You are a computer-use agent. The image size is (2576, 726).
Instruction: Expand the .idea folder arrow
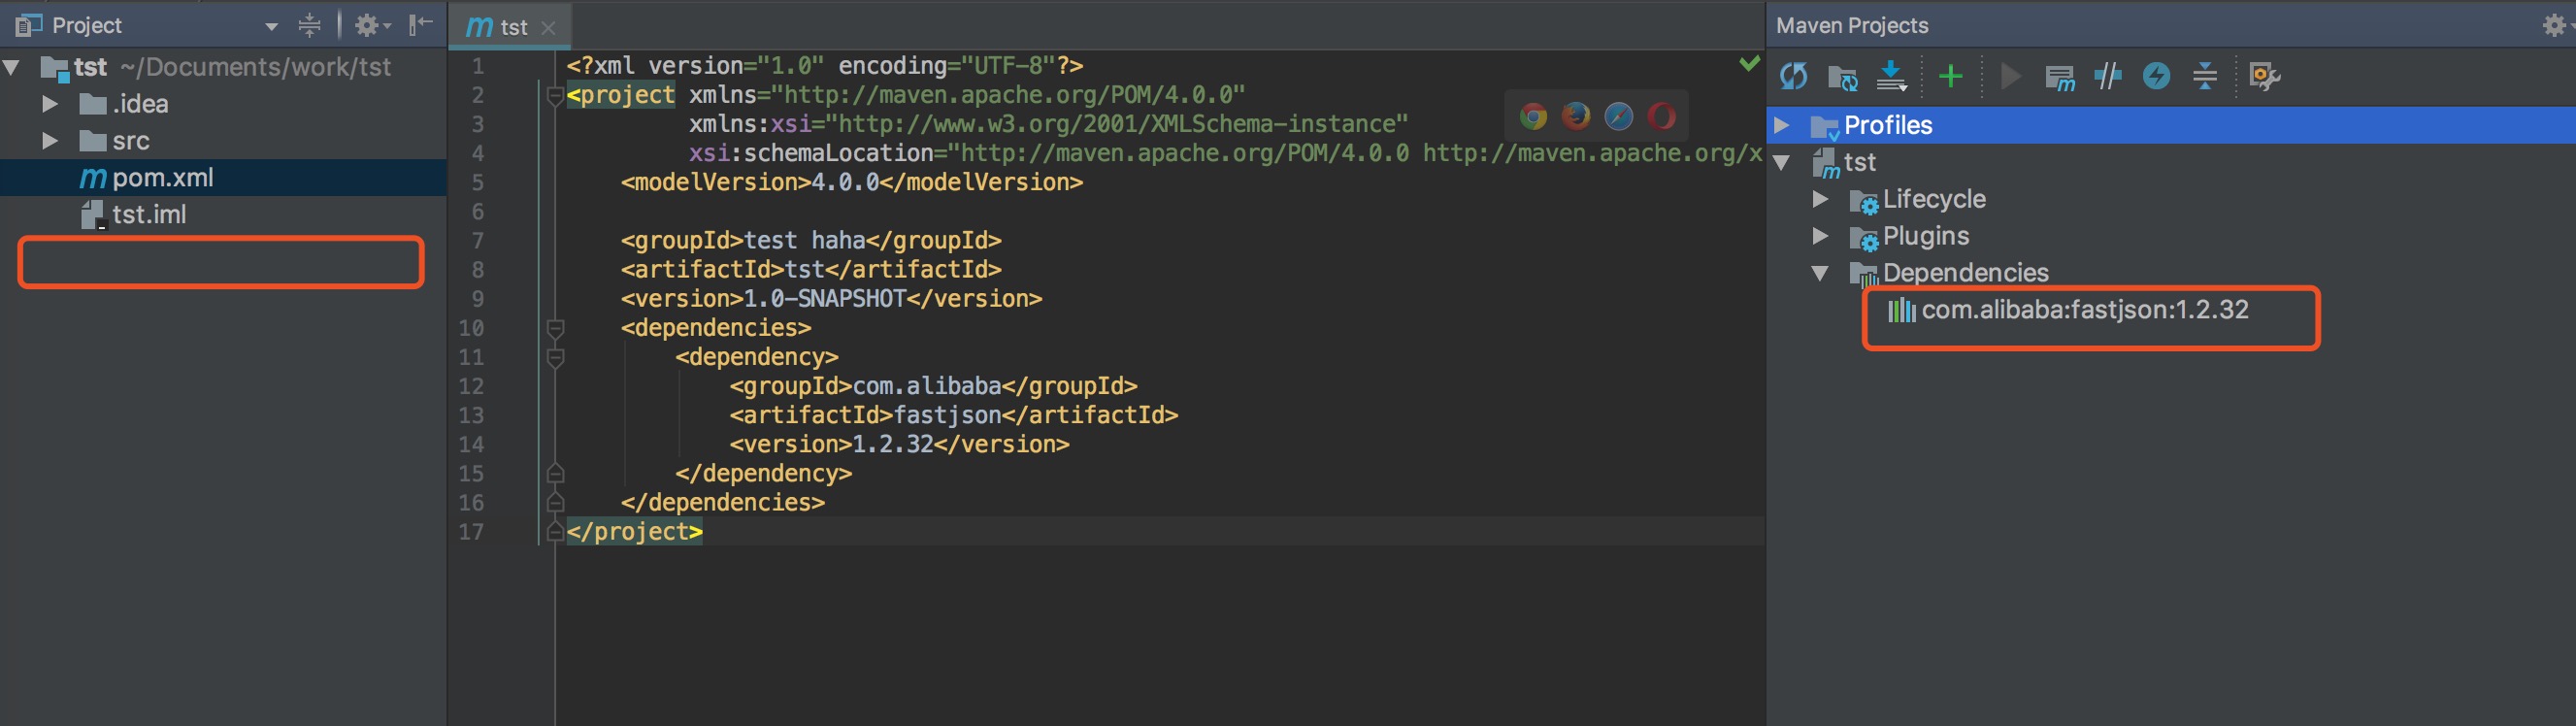[49, 104]
